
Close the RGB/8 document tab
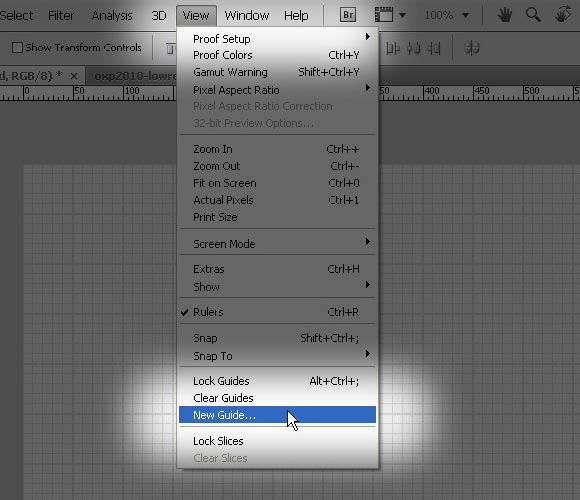point(74,76)
